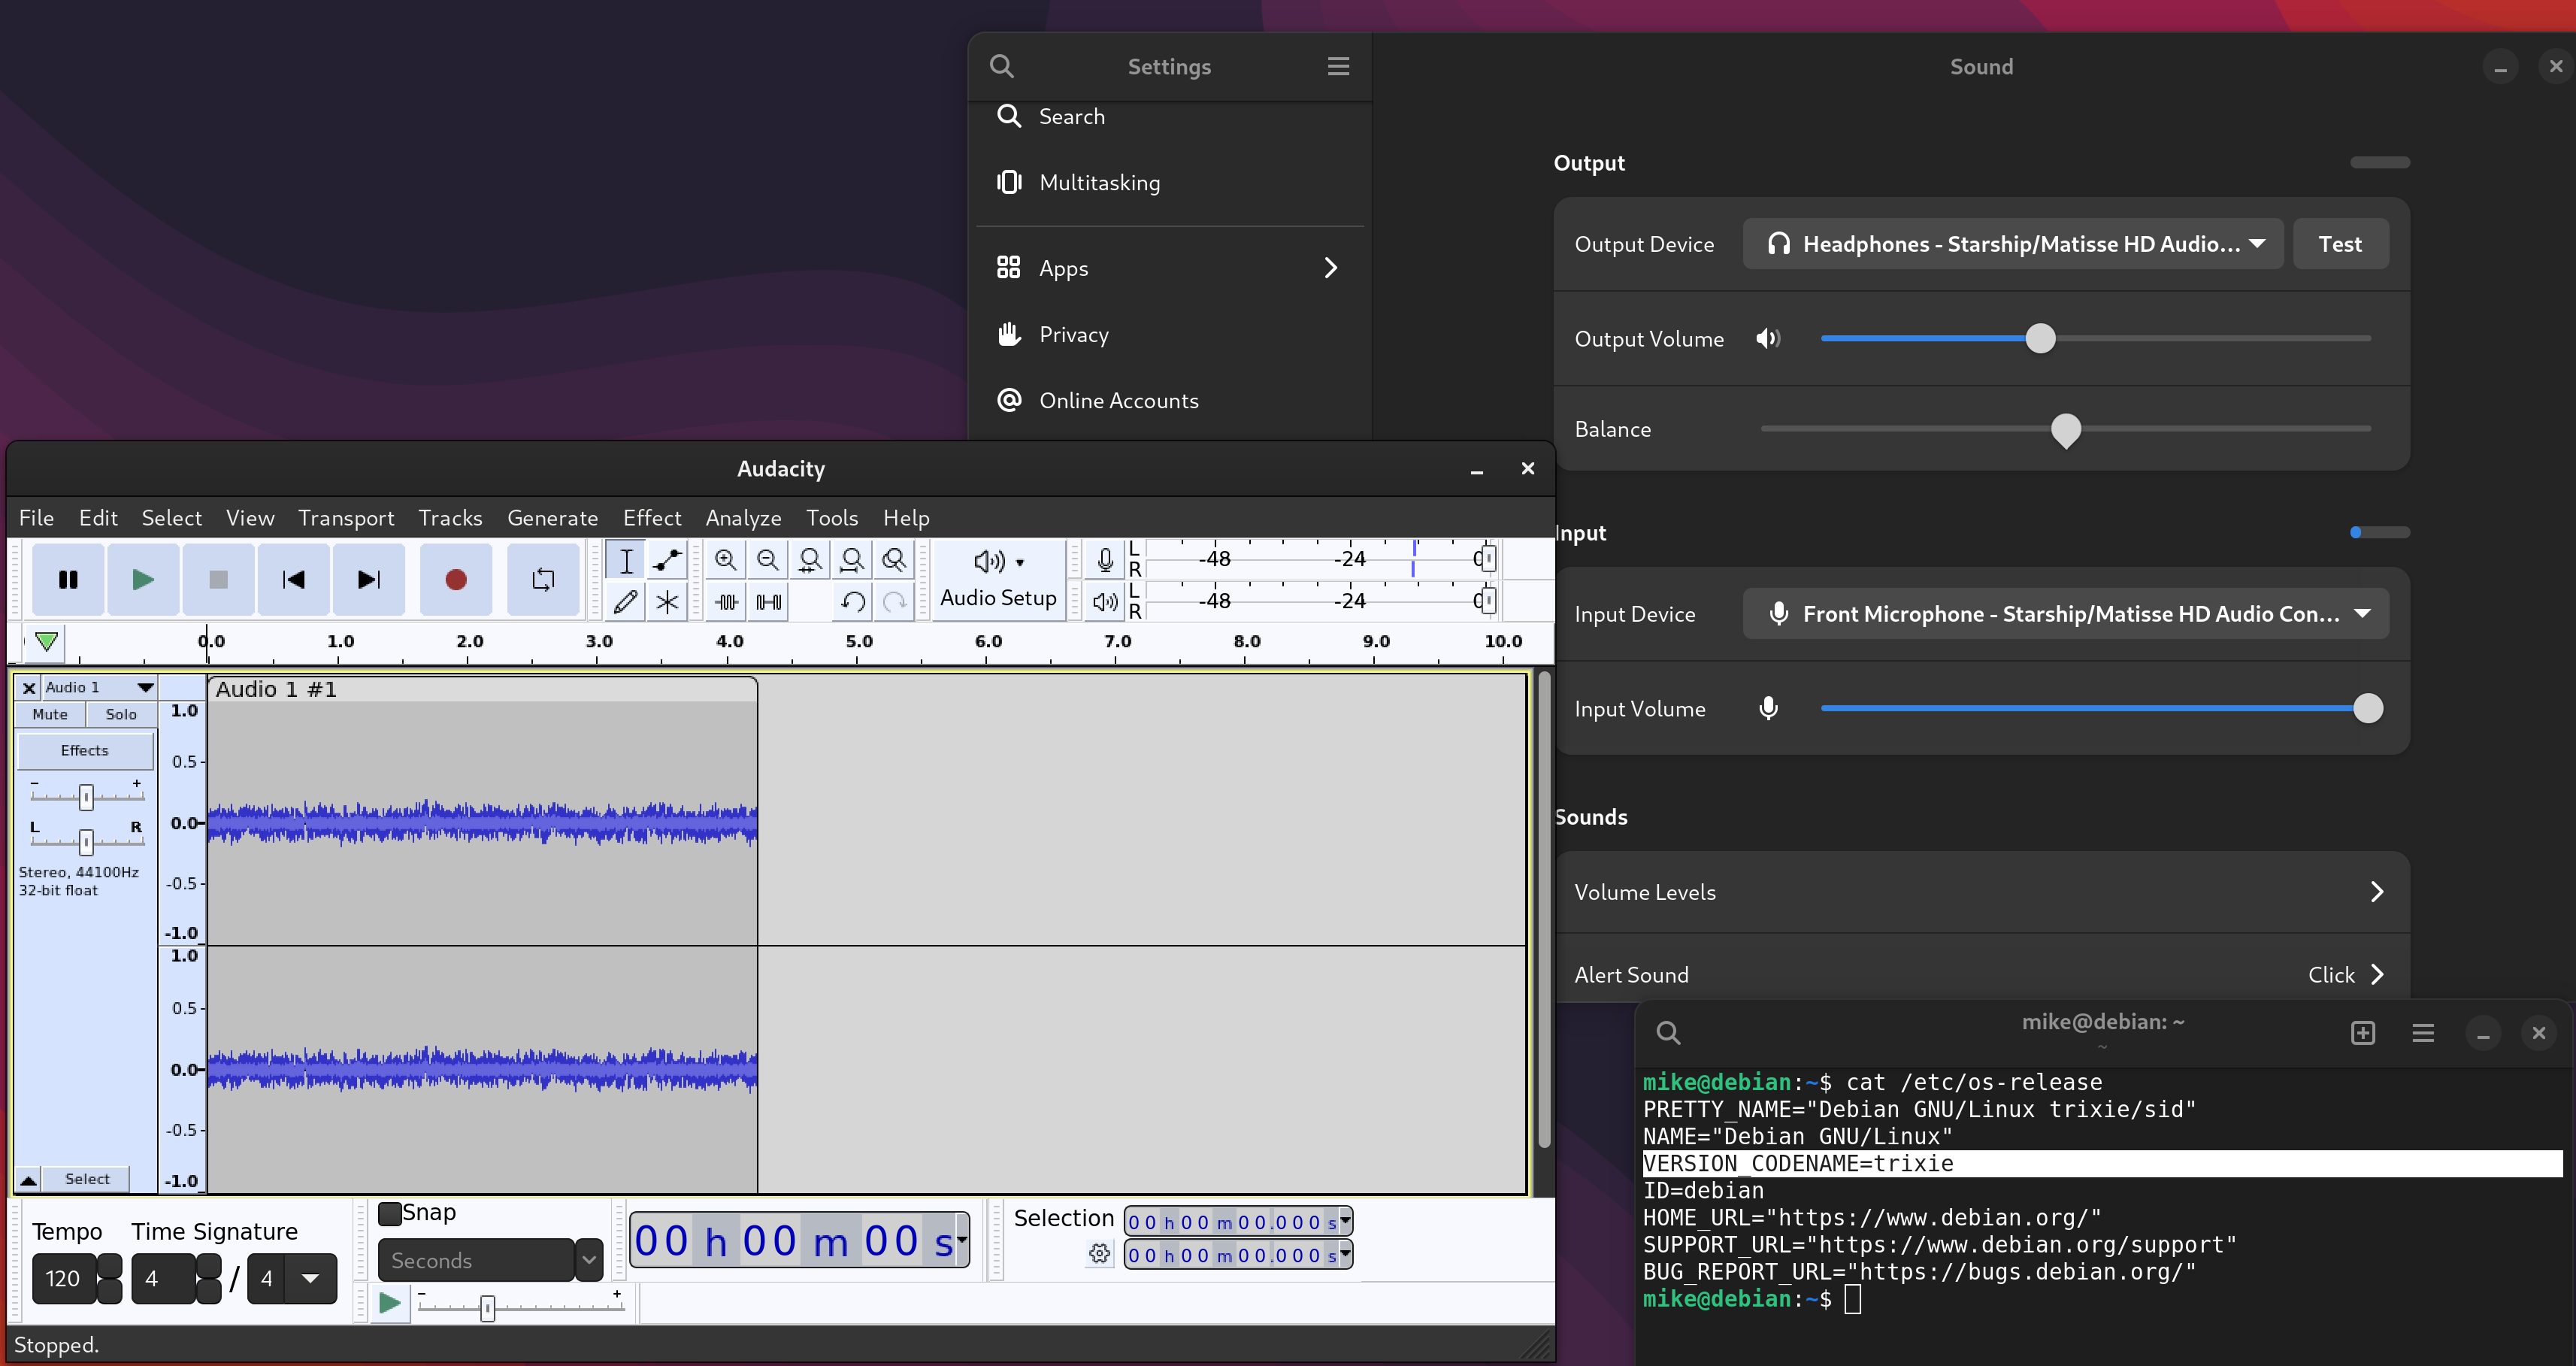This screenshot has height=1366, width=2576.
Task: Close the Audio 1 track
Action: click(29, 688)
